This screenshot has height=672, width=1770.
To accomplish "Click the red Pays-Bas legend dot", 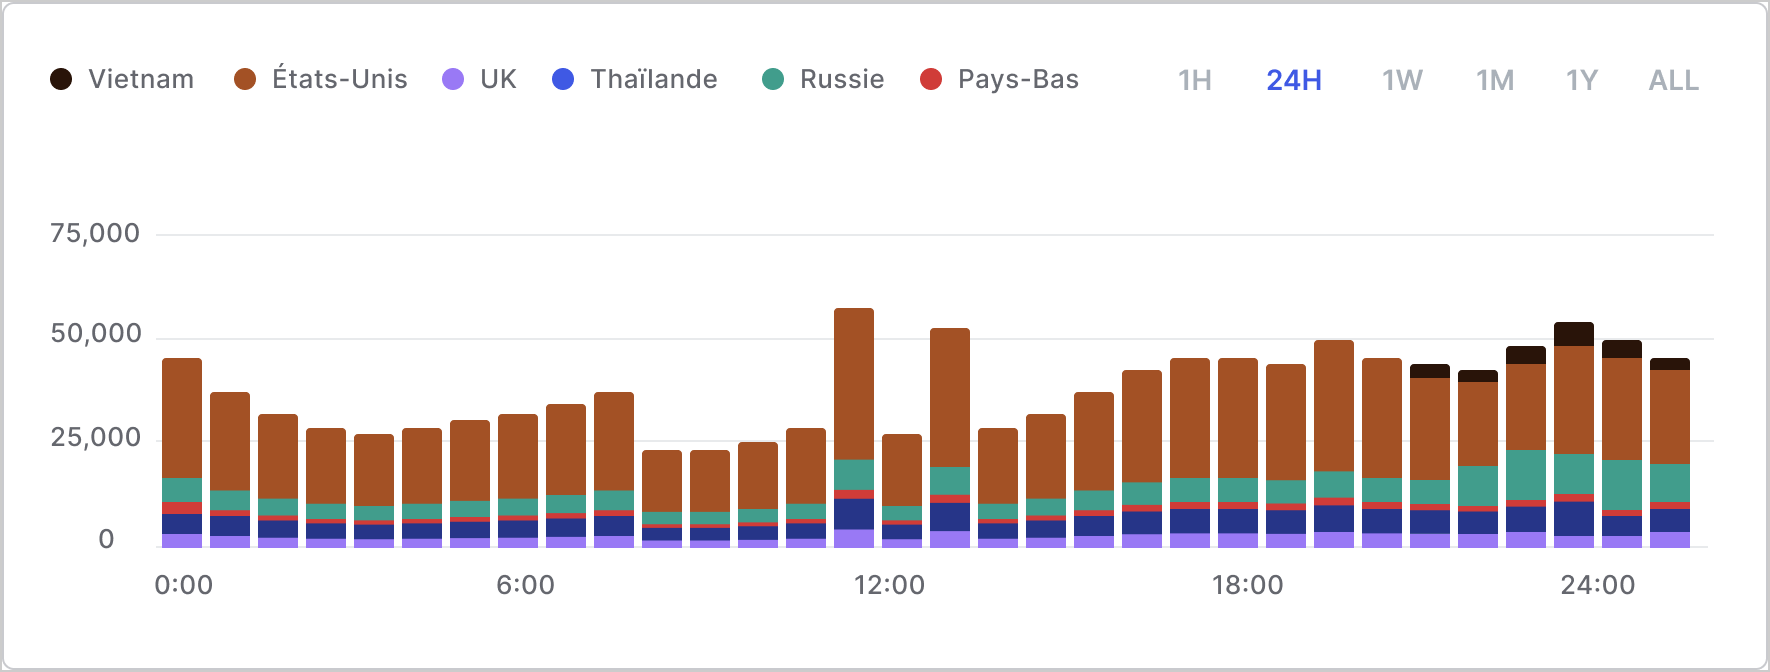I will click(931, 79).
